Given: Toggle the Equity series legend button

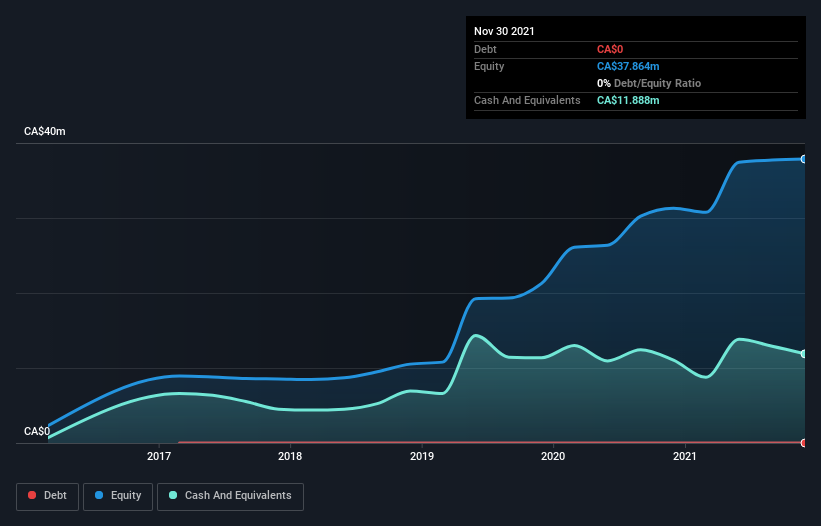Looking at the screenshot, I should (x=118, y=496).
